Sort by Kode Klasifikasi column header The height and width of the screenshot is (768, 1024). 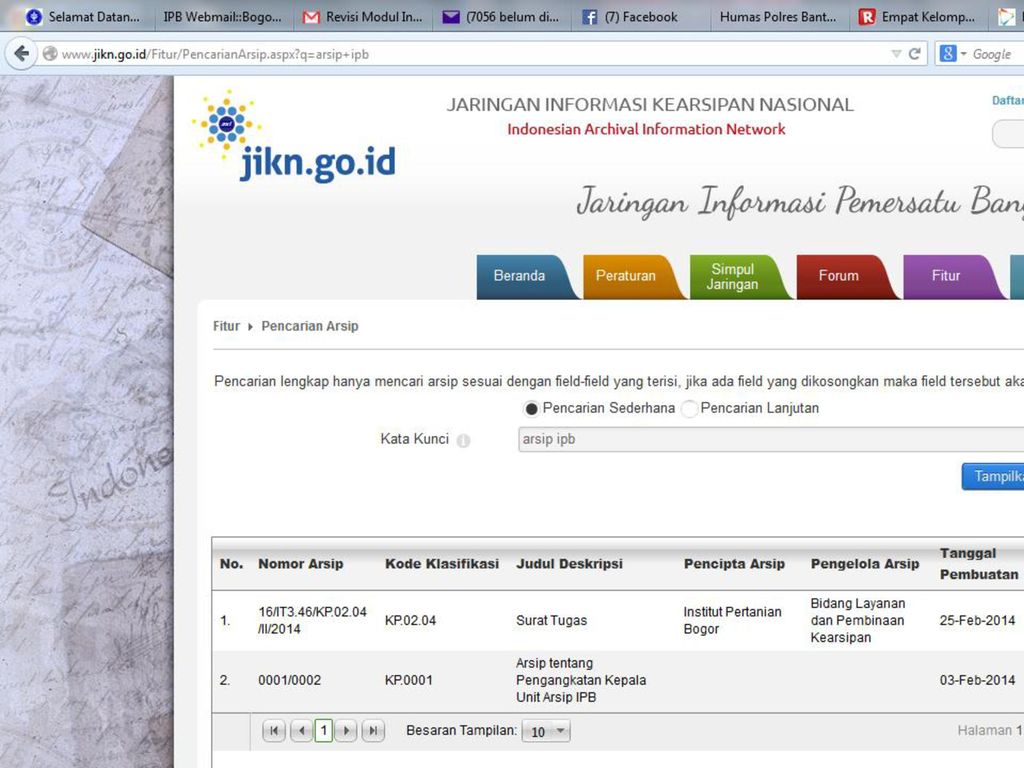coord(441,564)
